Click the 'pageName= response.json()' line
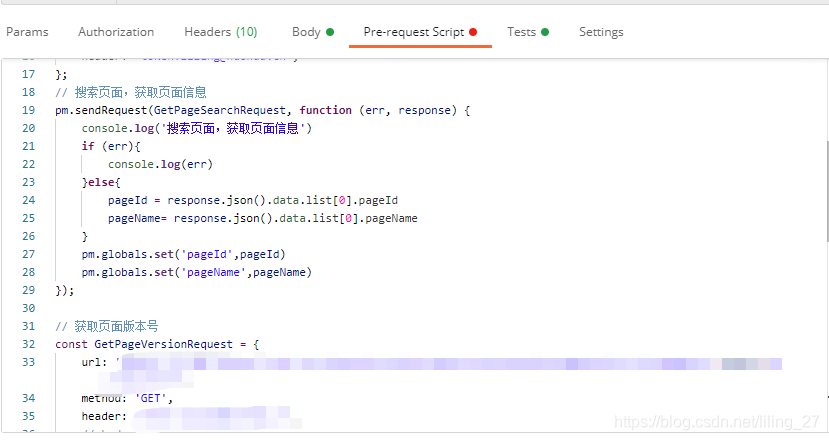This screenshot has height=440, width=829. click(x=263, y=218)
